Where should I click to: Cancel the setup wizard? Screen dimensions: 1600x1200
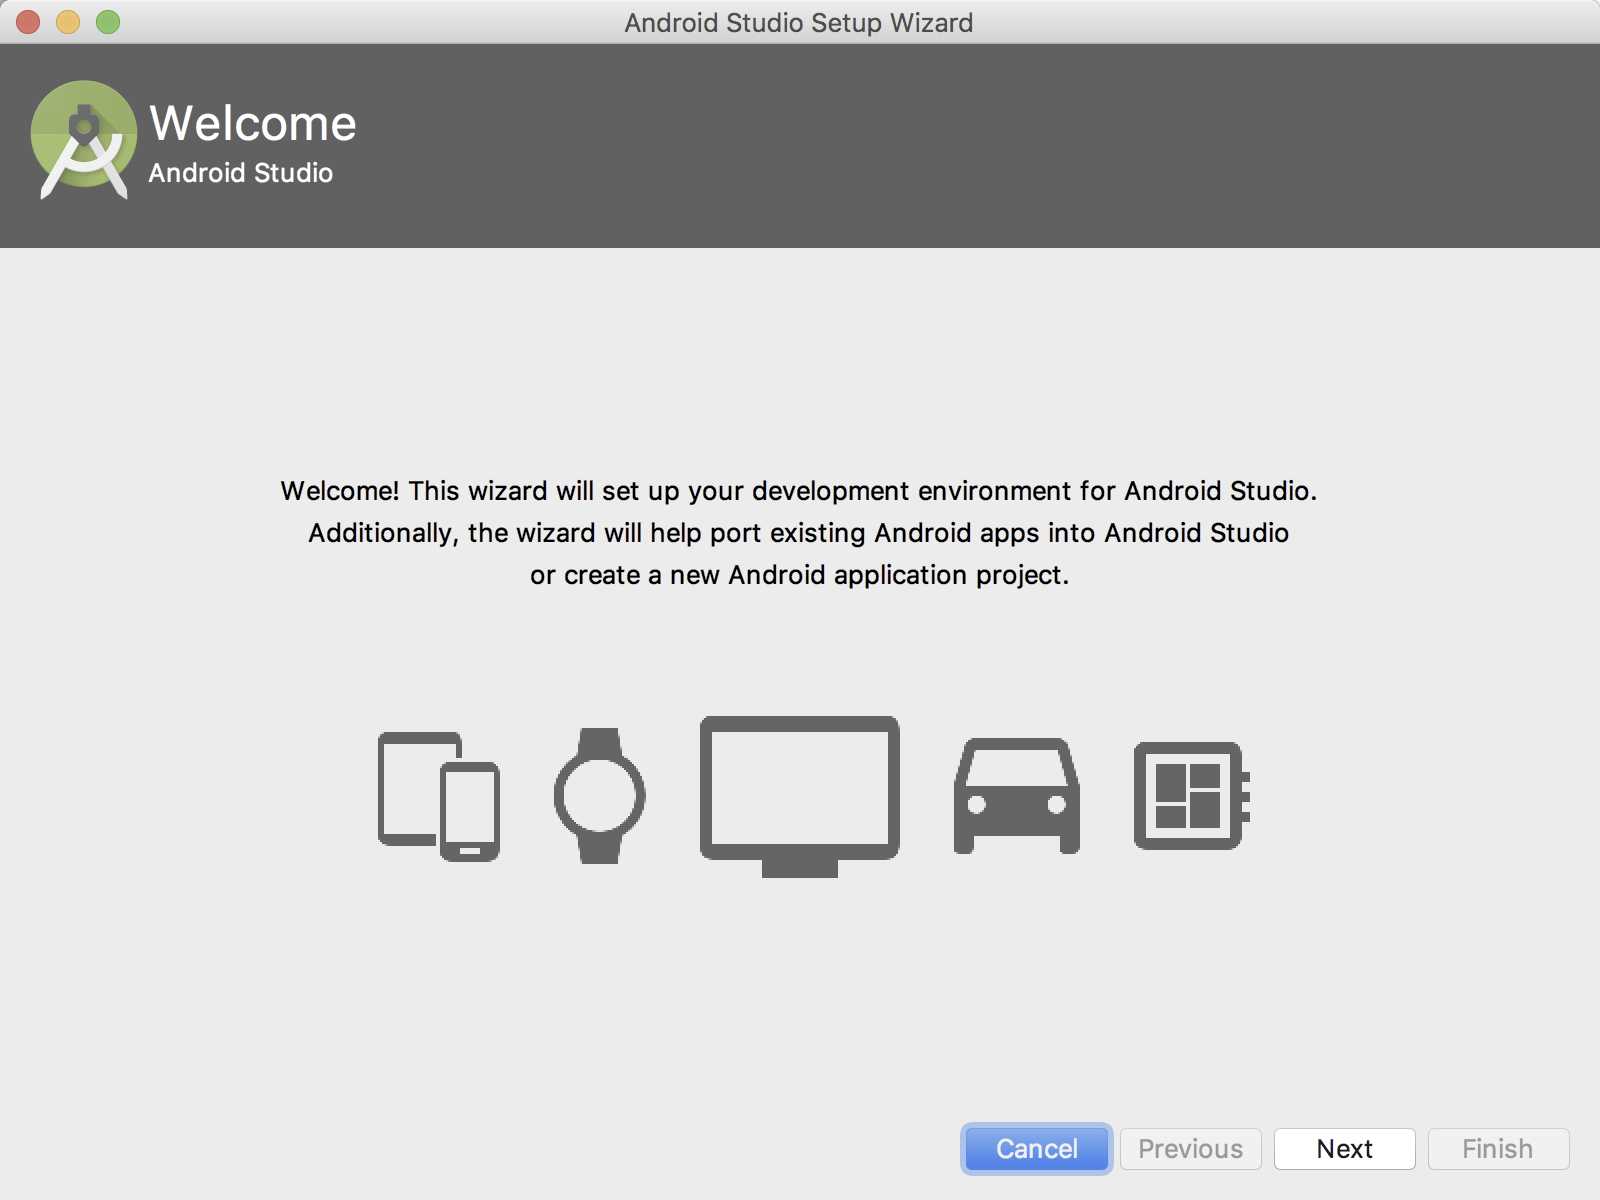click(1037, 1149)
